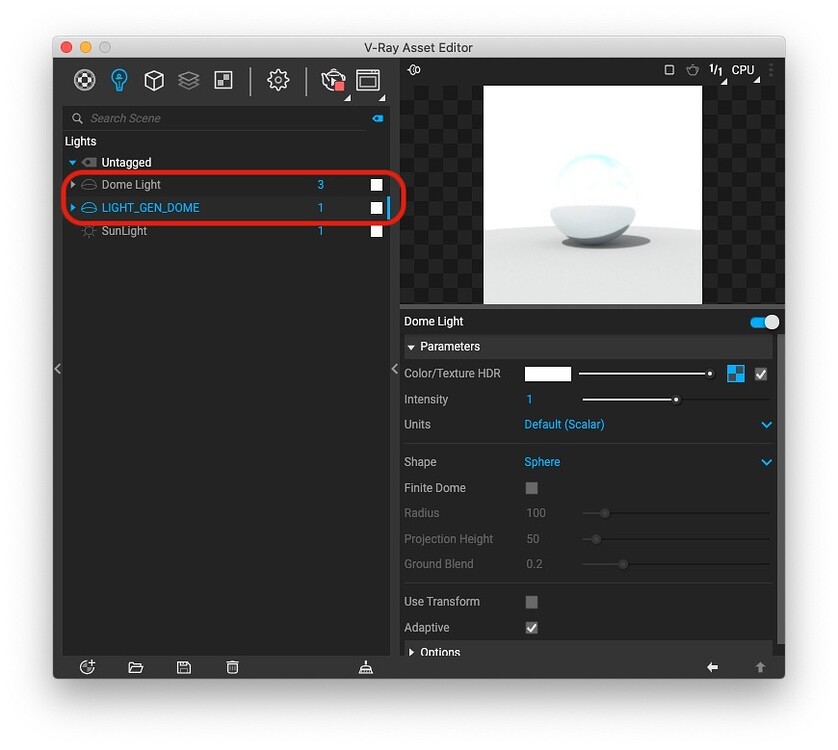Switch to the Lights panel bulb icon
Image resolution: width=838 pixels, height=750 pixels.
(119, 80)
